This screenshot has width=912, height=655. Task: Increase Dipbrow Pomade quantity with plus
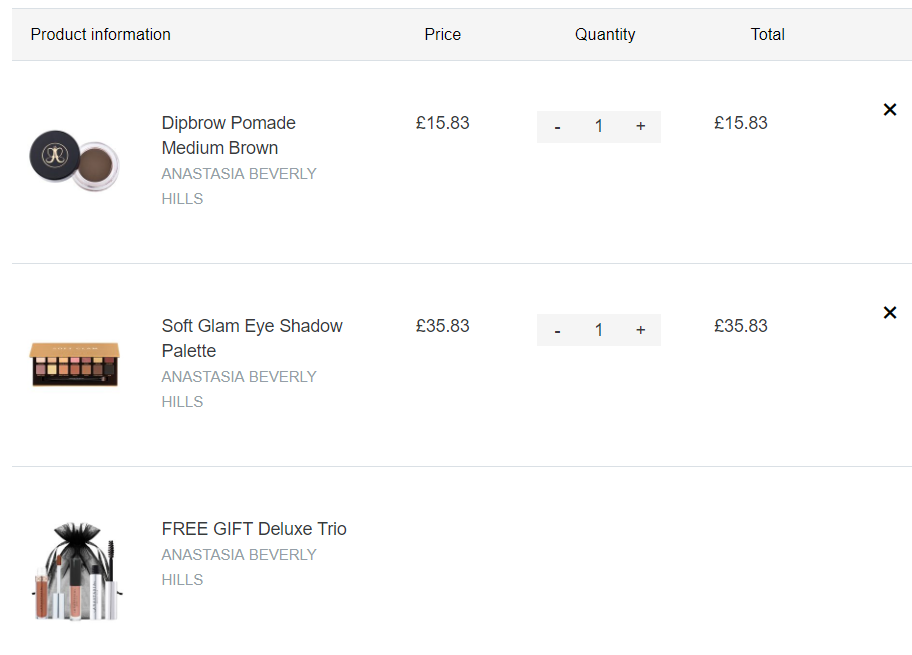click(x=640, y=127)
